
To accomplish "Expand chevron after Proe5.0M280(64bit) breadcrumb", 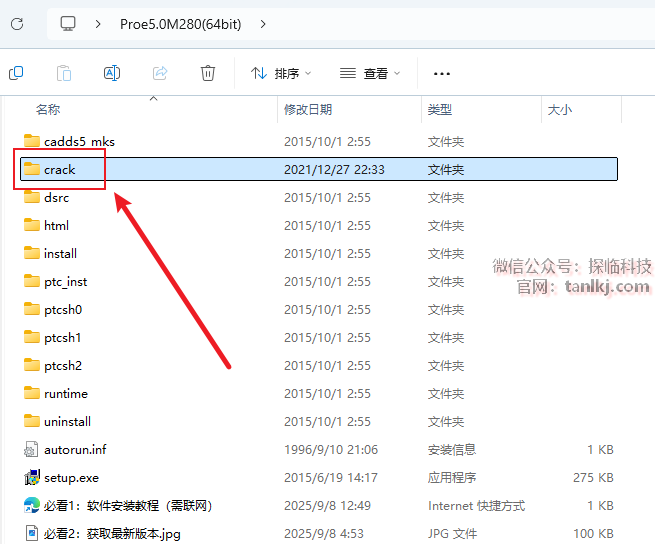I will pos(263,23).
